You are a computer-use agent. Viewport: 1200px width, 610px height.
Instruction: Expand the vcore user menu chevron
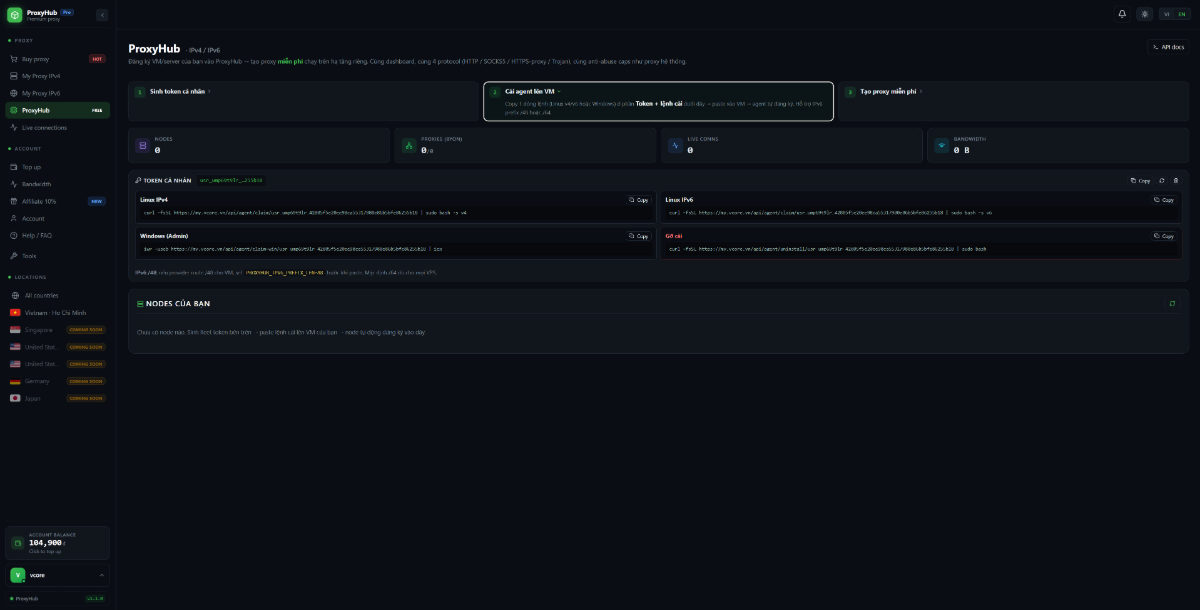pos(101,575)
